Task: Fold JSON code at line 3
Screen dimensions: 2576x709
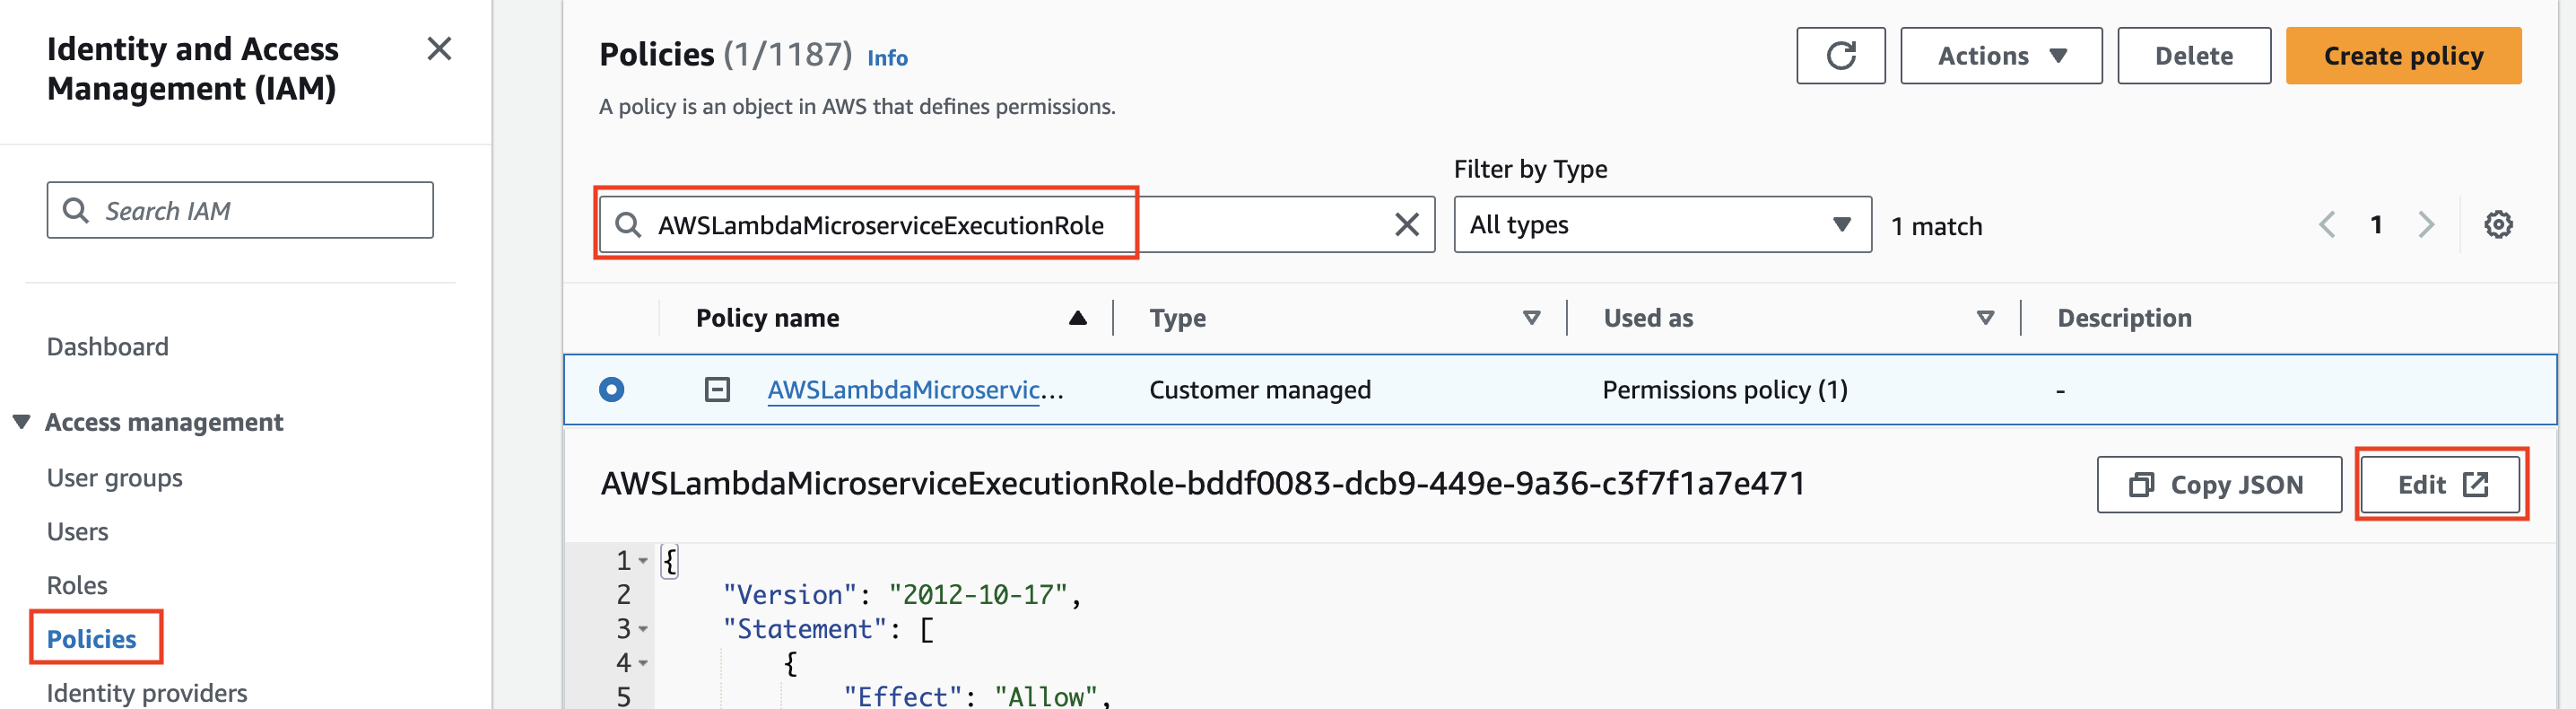Action: click(643, 629)
